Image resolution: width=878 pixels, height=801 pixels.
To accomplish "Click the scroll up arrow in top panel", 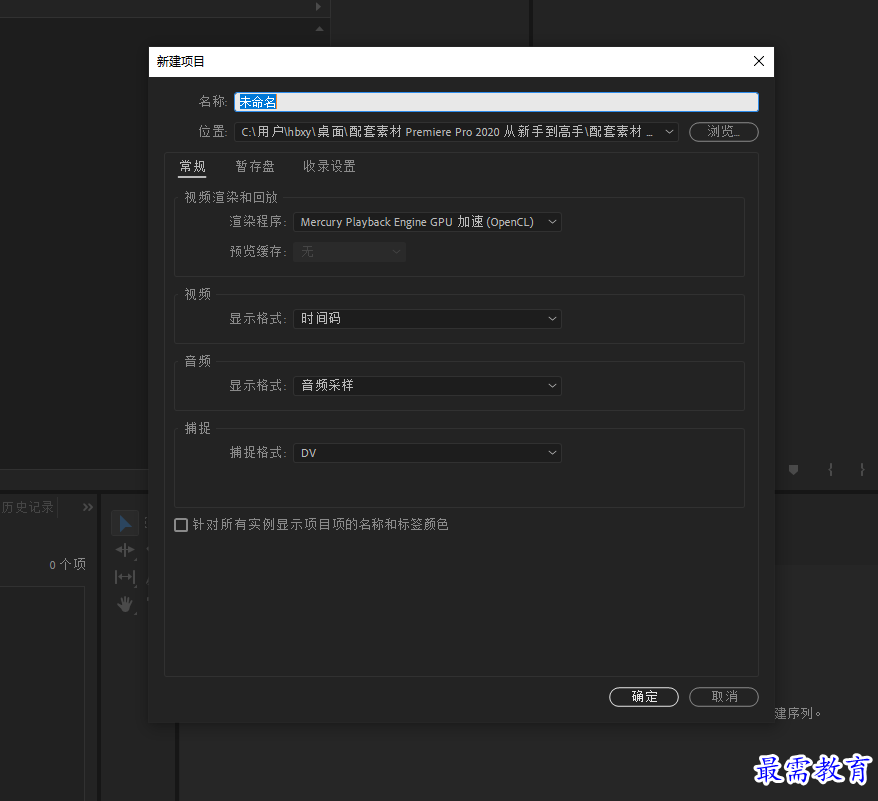I will (319, 29).
